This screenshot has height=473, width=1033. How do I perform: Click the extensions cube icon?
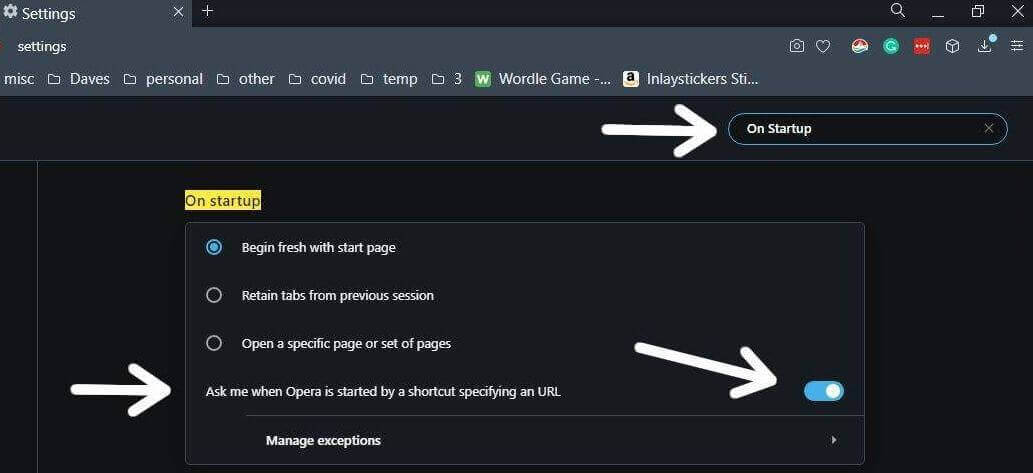coord(952,46)
